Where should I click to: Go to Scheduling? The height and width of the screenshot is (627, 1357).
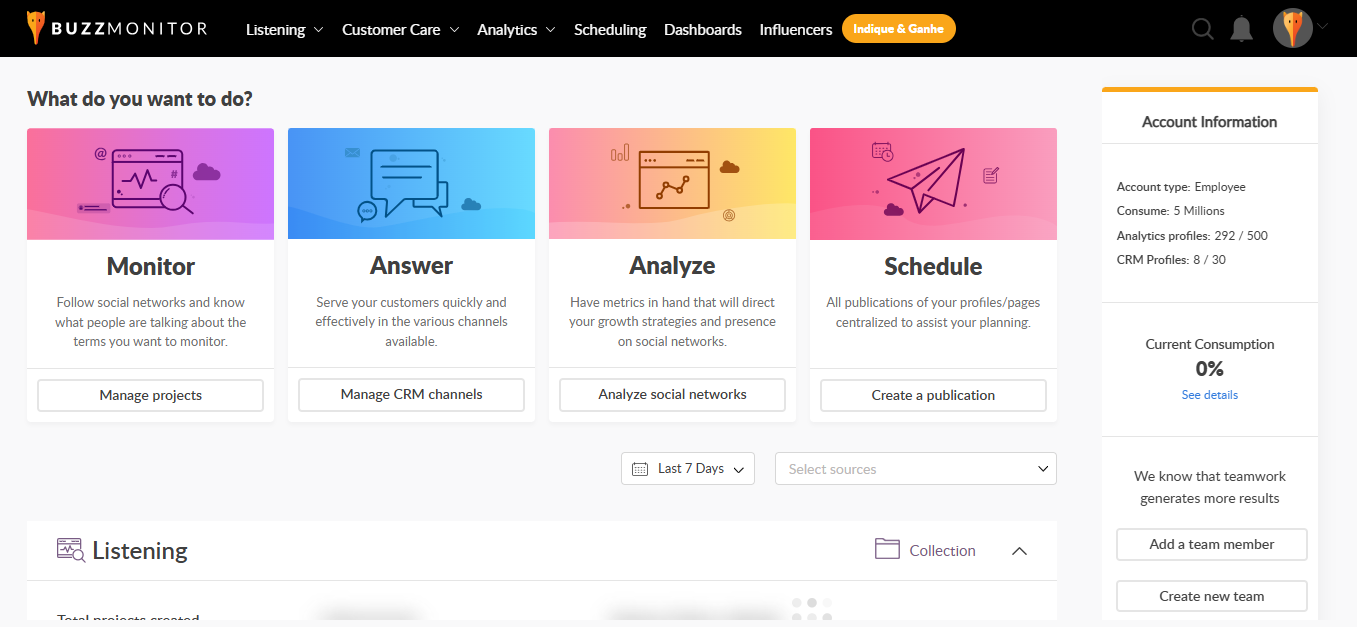[x=610, y=29]
